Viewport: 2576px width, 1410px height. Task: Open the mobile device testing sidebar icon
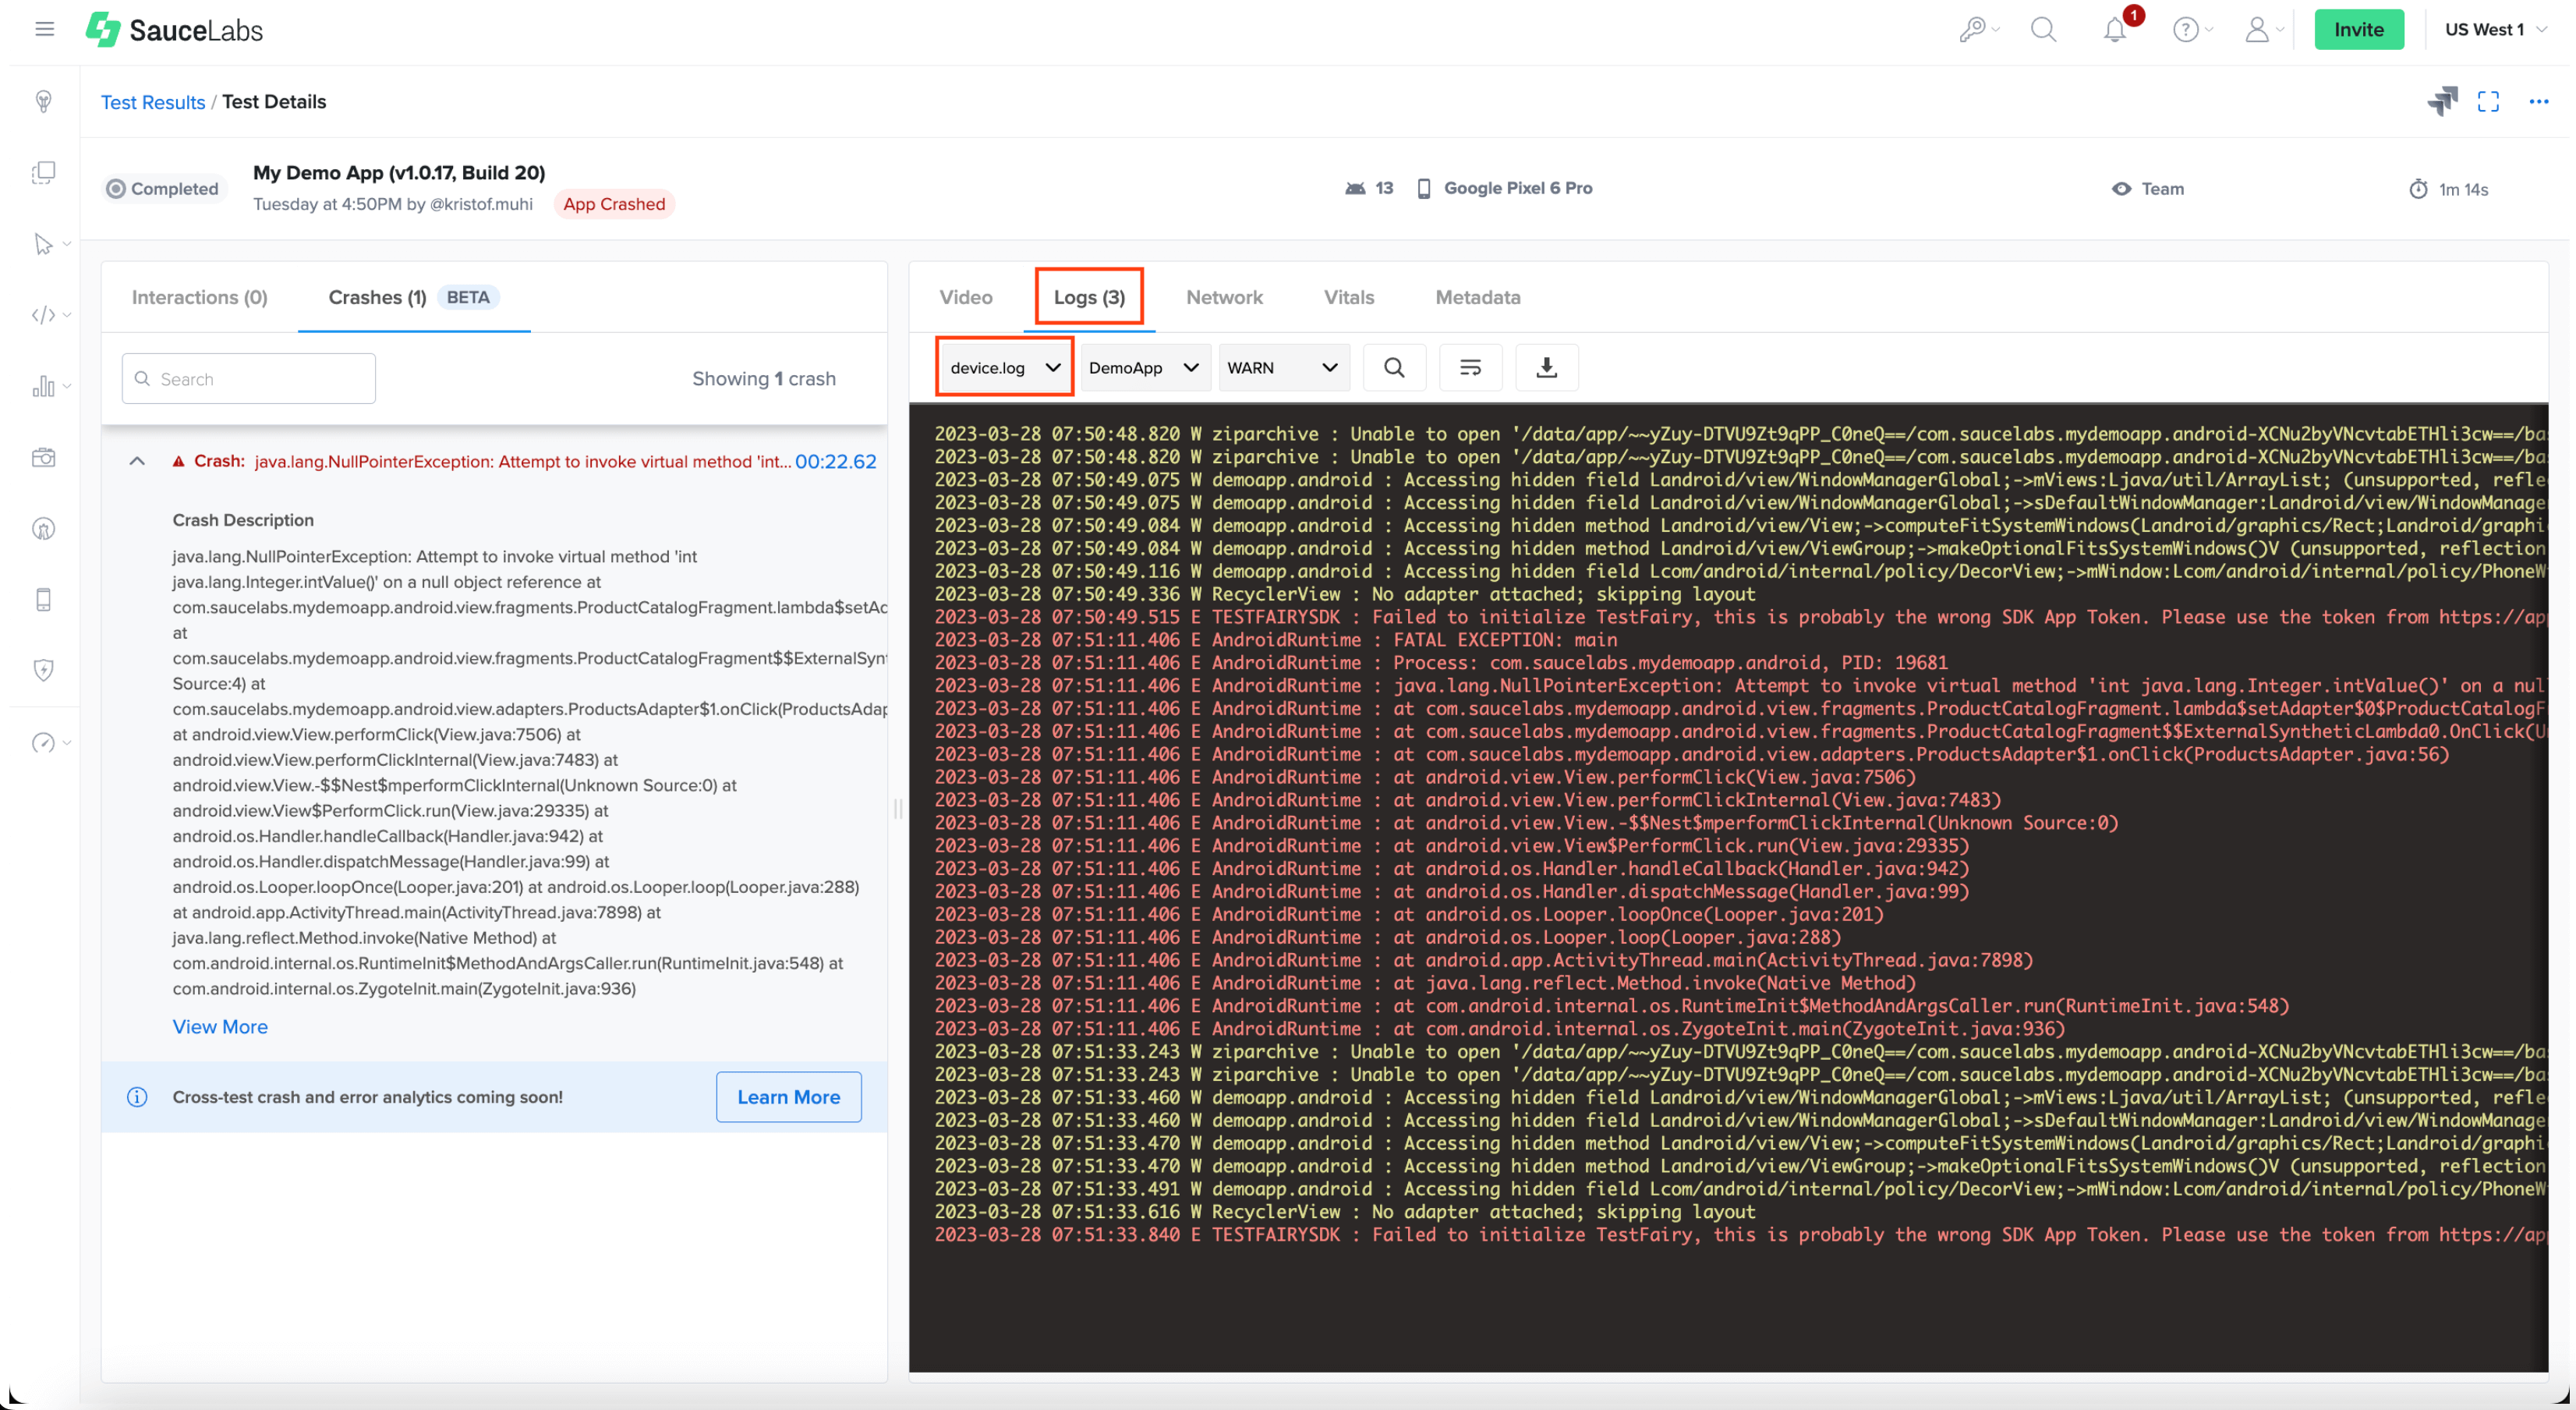(44, 599)
